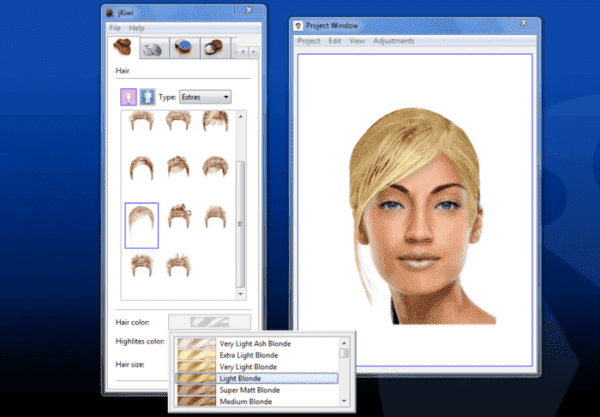600x417 pixels.
Task: Click the selected hairstyle thumbnail with blue border
Action: pos(142,225)
